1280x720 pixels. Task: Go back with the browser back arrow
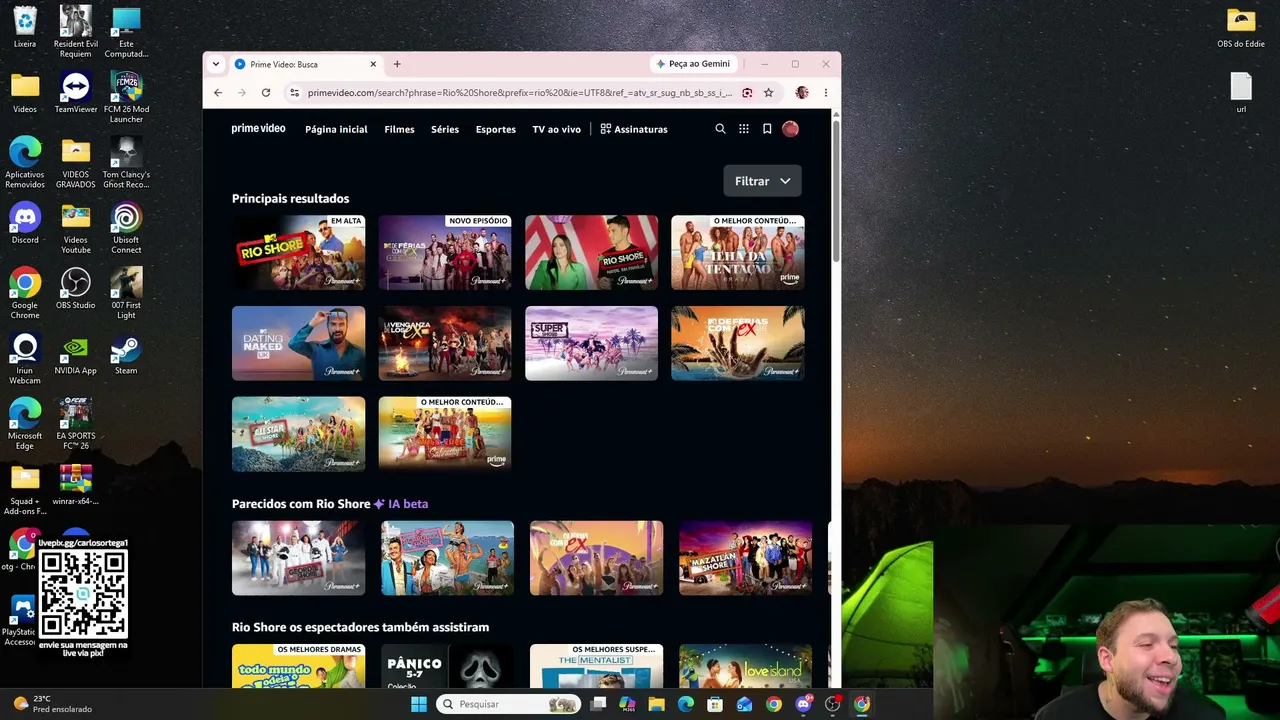pyautogui.click(x=218, y=93)
